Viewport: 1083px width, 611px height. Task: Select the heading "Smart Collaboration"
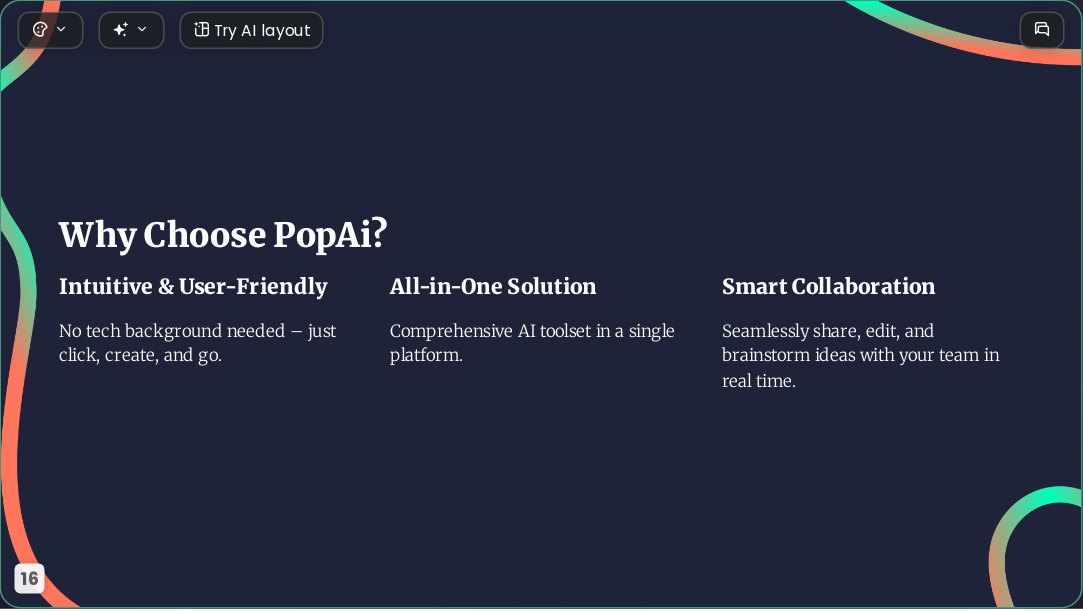(828, 287)
